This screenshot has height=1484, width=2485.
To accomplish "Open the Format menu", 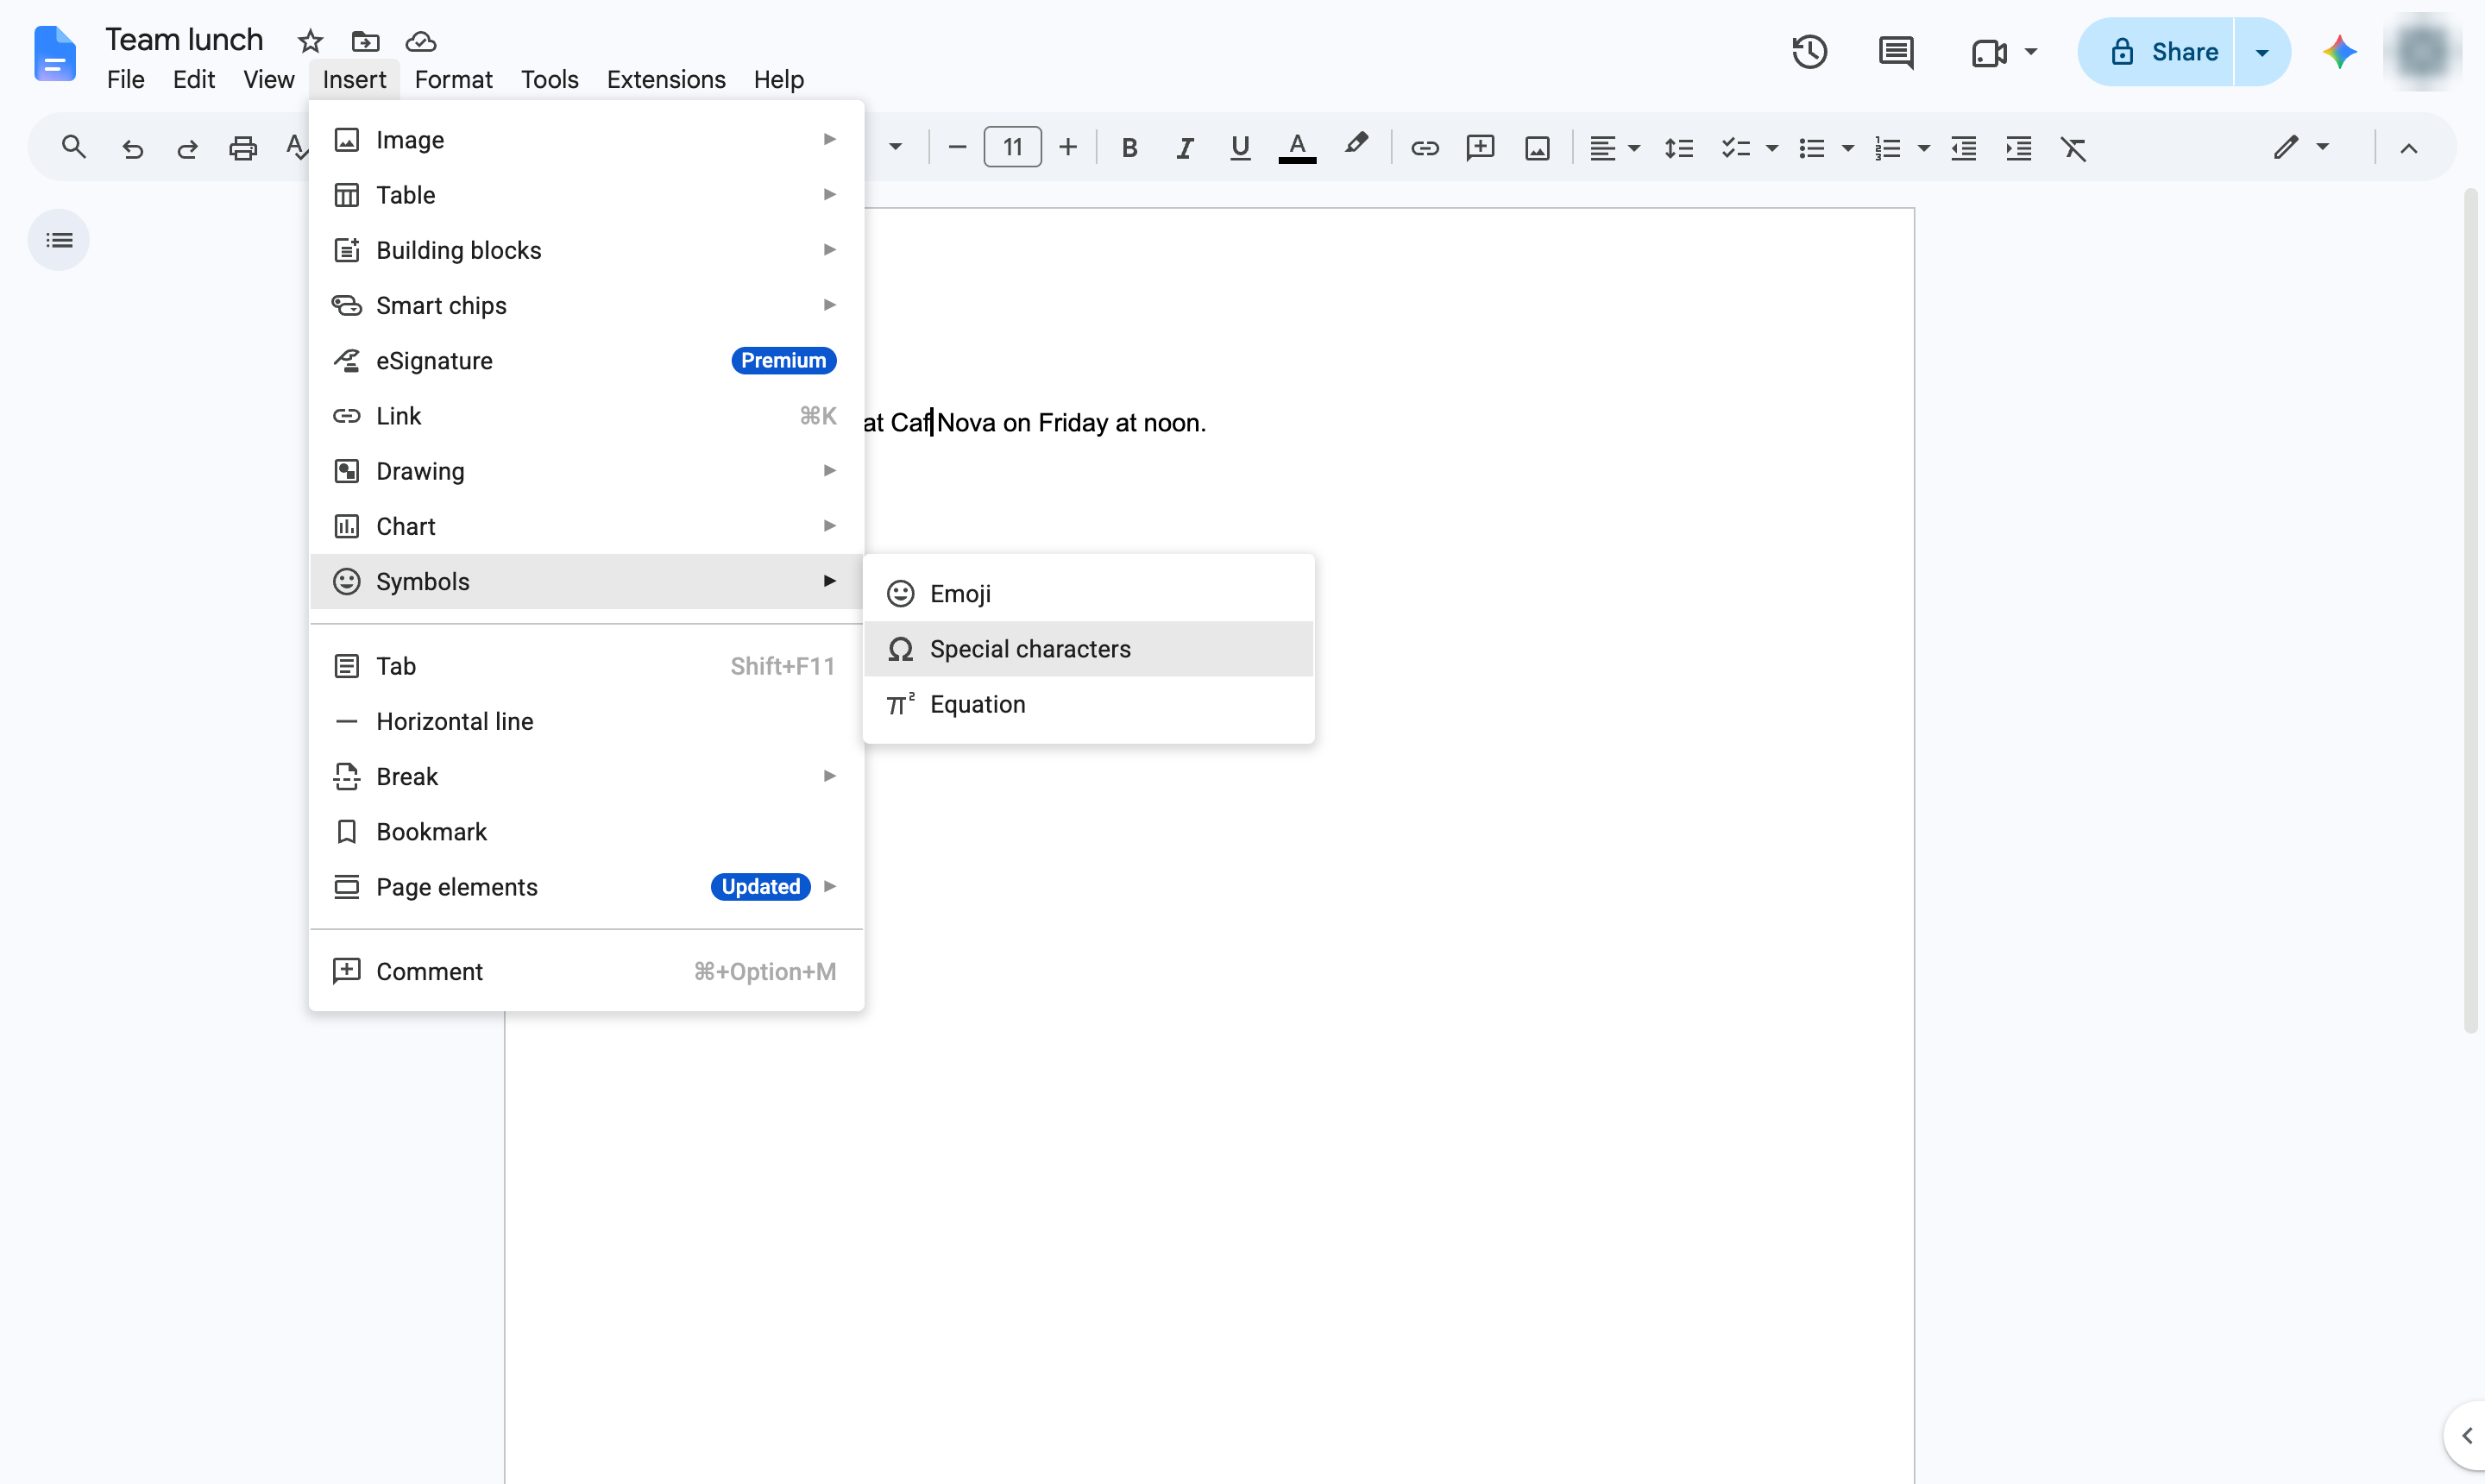I will [x=453, y=80].
